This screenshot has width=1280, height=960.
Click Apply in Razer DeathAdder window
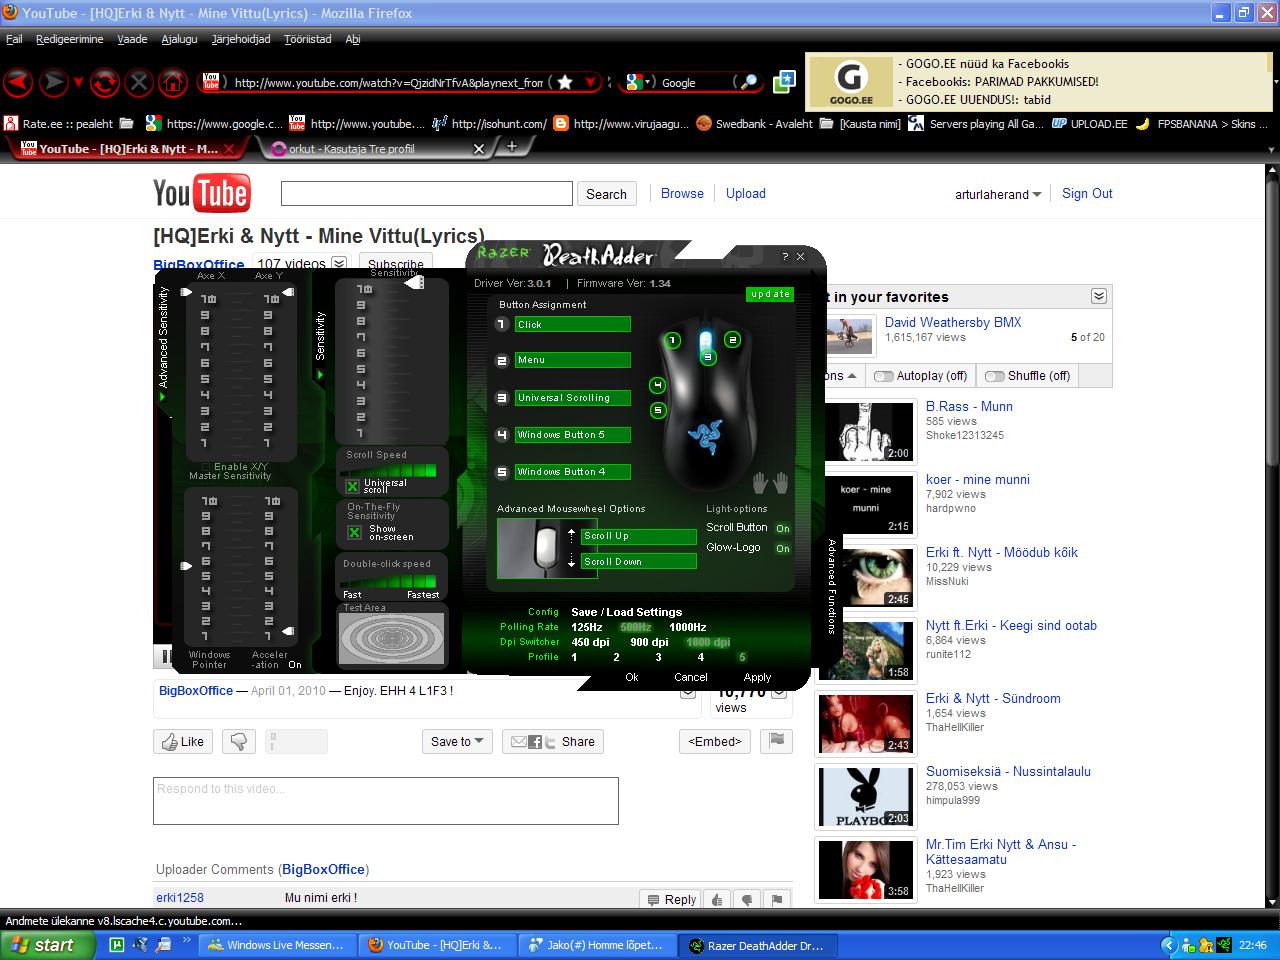757,677
